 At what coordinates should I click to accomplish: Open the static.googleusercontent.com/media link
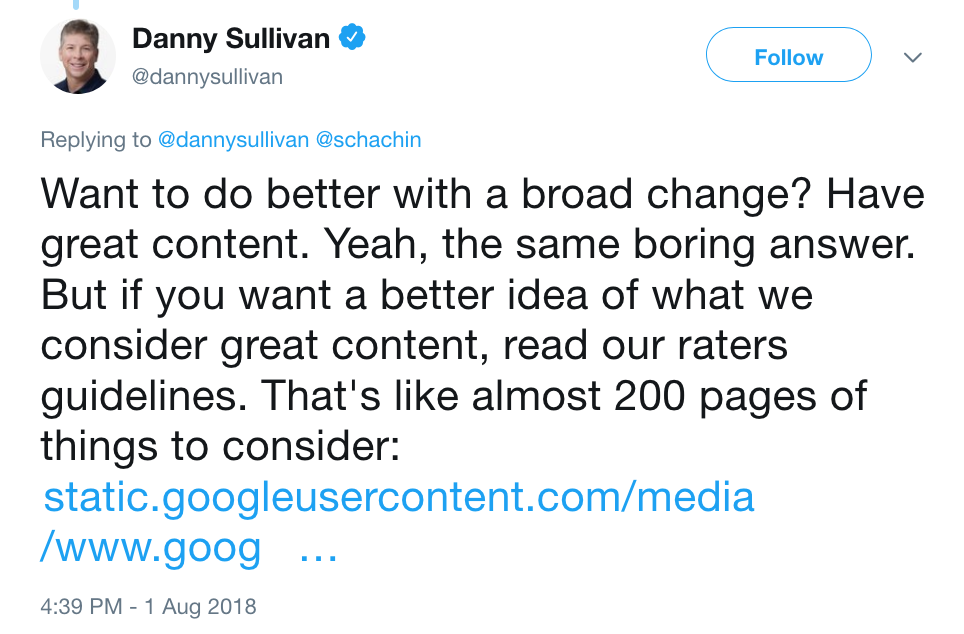click(x=398, y=497)
